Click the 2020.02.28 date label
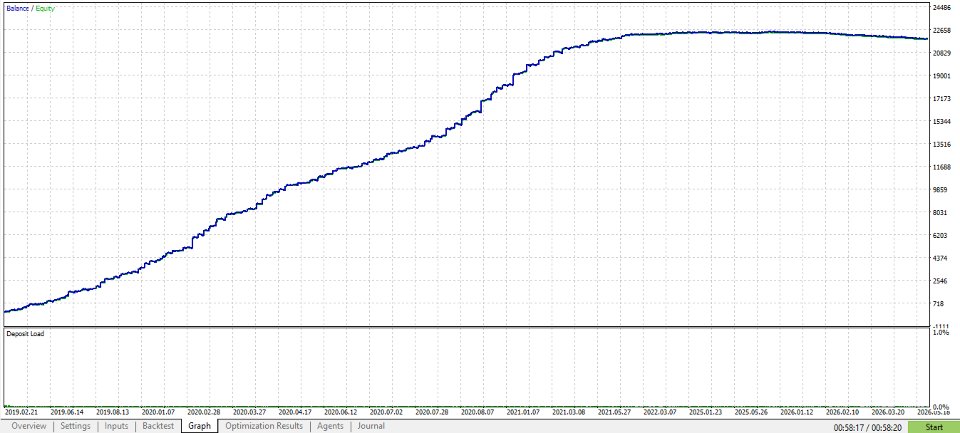Viewport: 960px width, 433px height. tap(204, 413)
